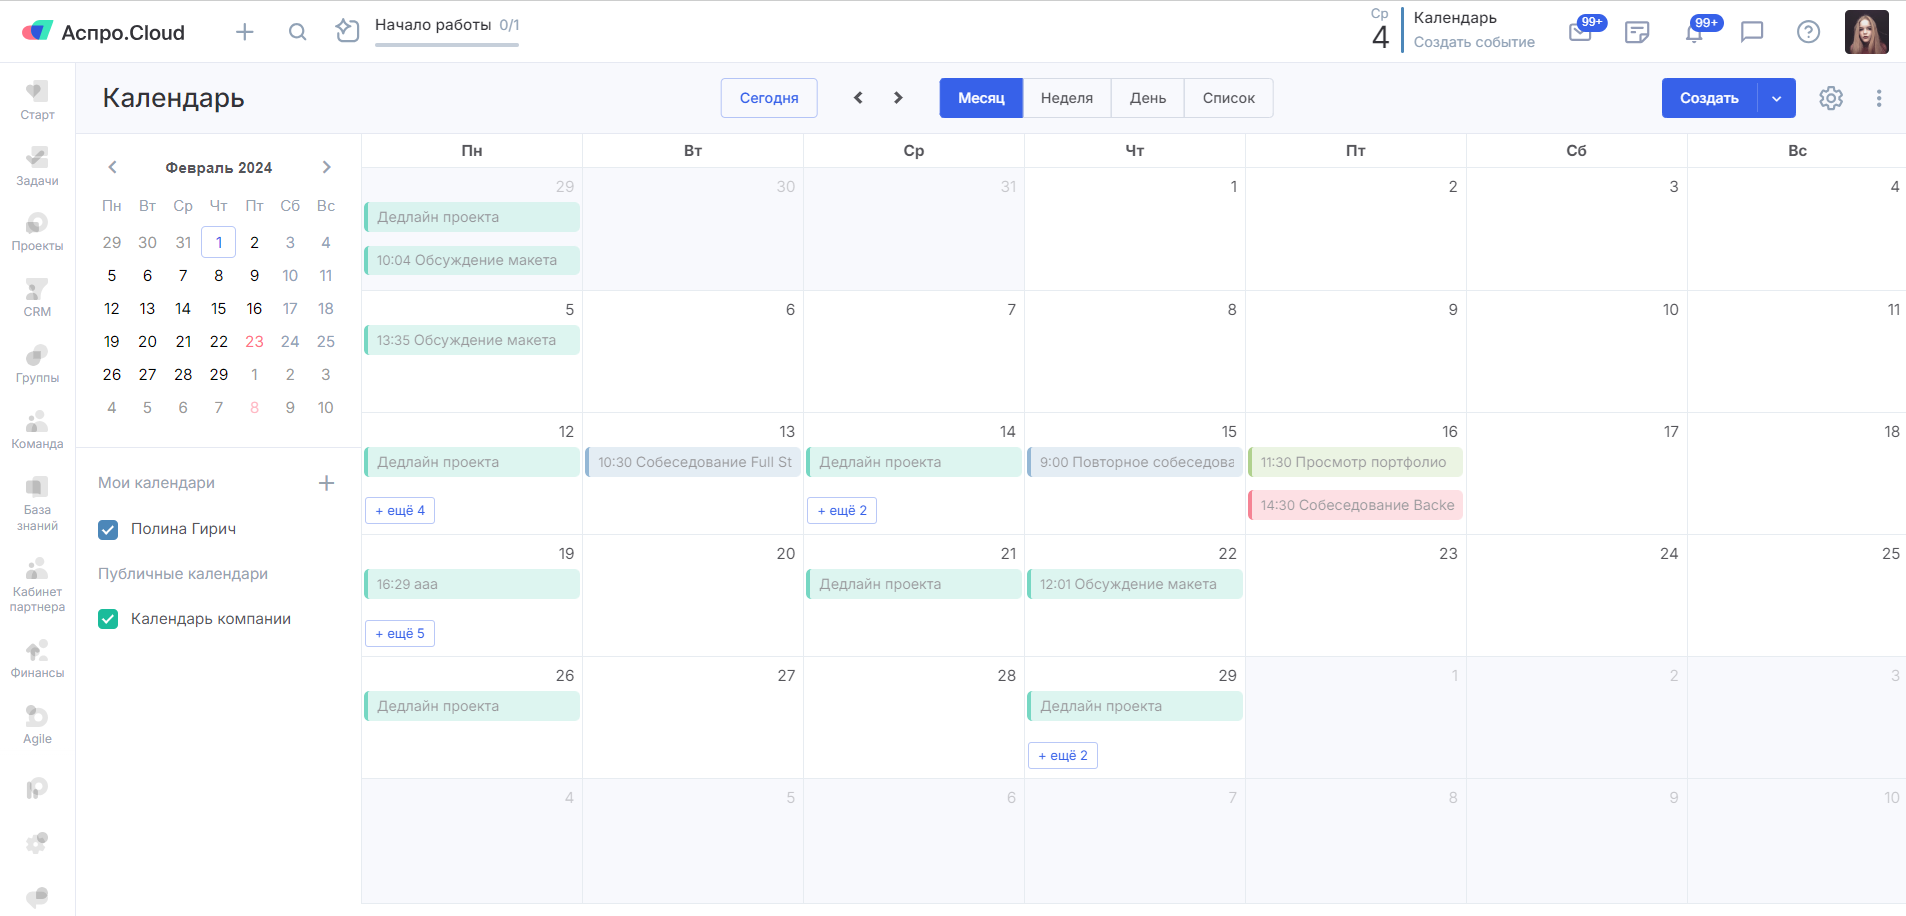Open the help question mark icon
Screen dimensions: 1906x916
[1808, 32]
